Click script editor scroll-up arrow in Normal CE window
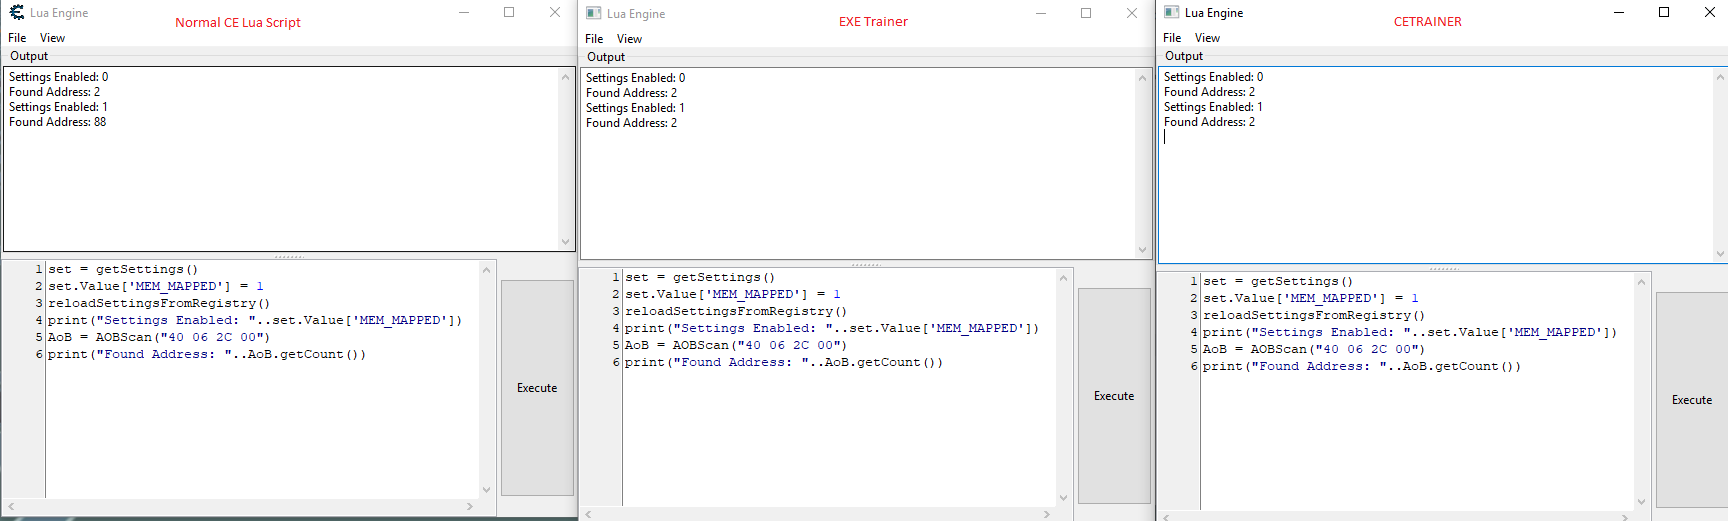This screenshot has height=521, width=1728. [487, 270]
